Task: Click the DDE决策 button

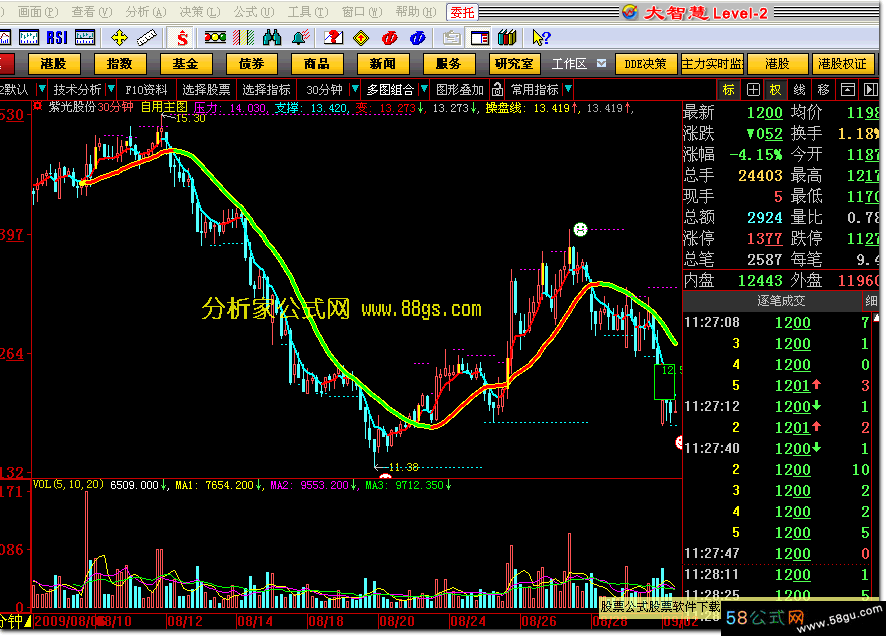Action: [645, 64]
